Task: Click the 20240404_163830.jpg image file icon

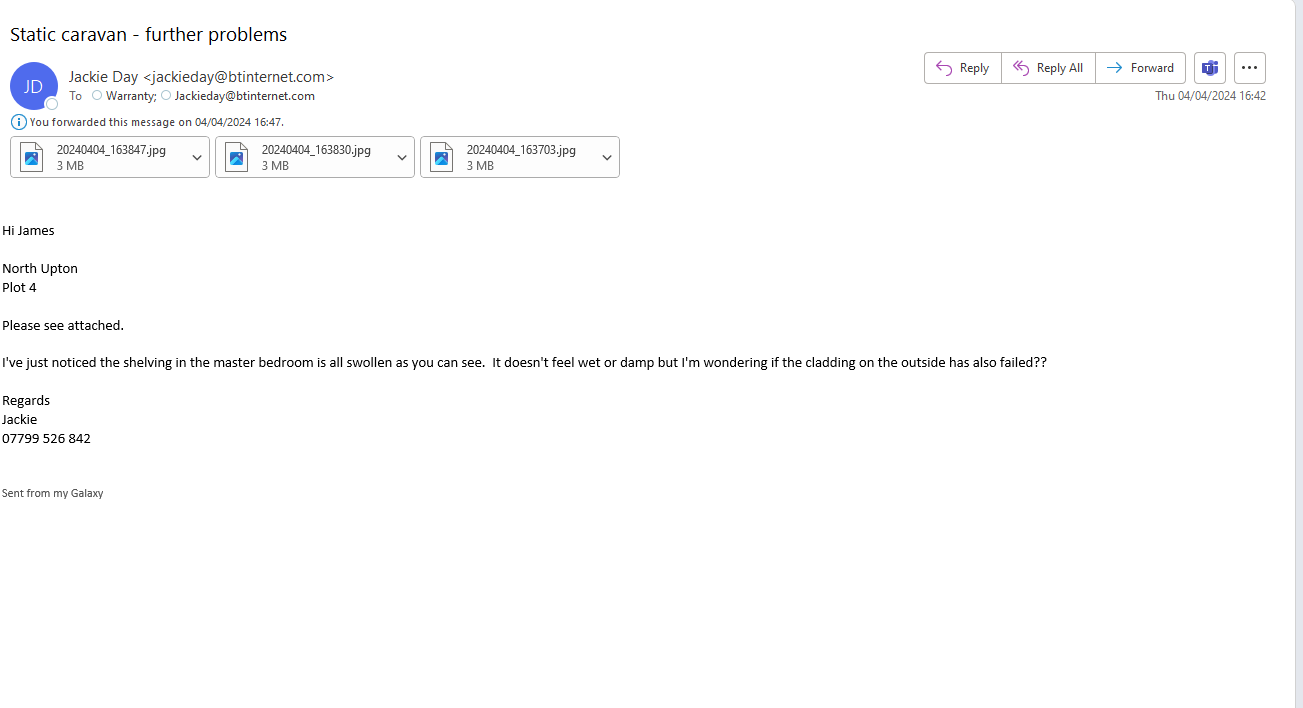Action: pyautogui.click(x=237, y=157)
